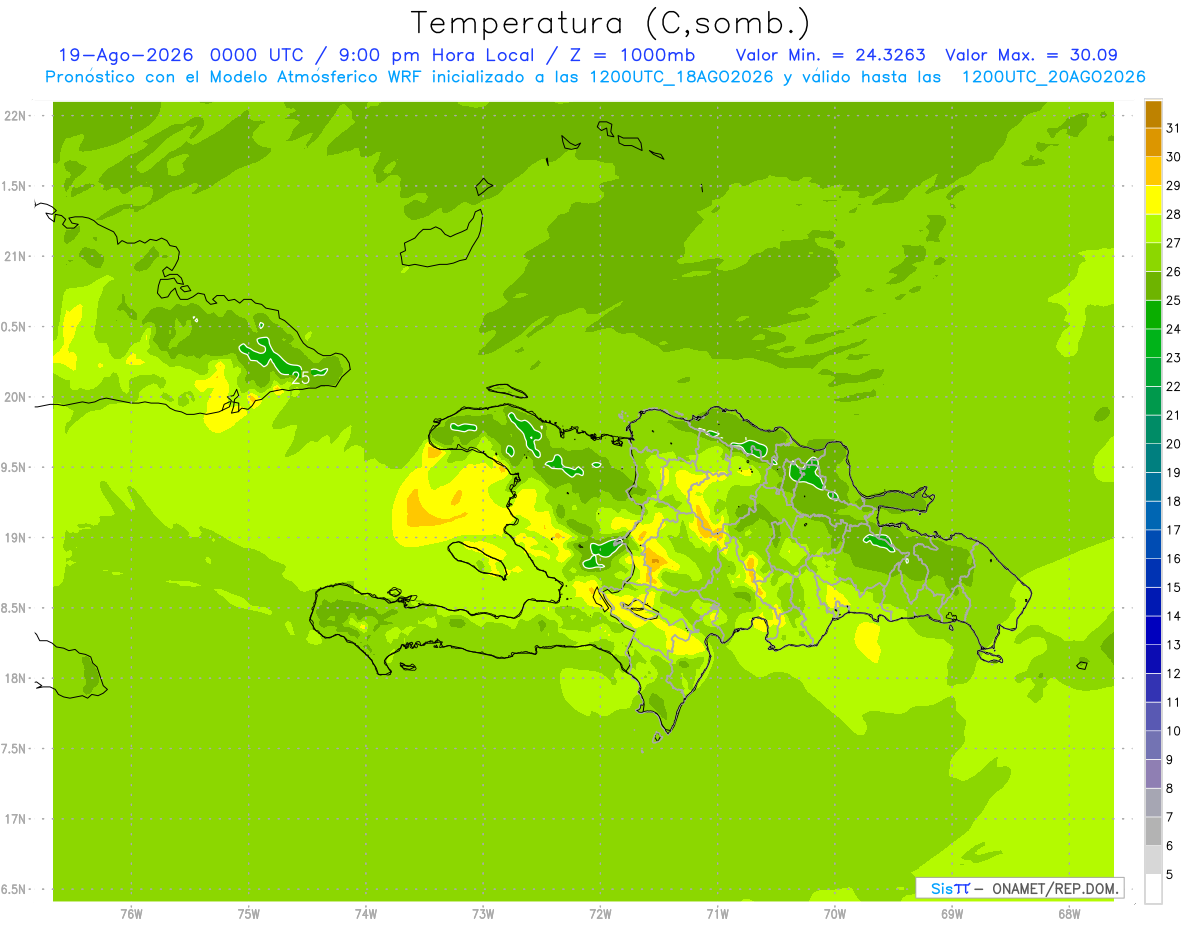Click the "18N" latitude label
This screenshot has width=1200, height=927.
tap(15, 679)
